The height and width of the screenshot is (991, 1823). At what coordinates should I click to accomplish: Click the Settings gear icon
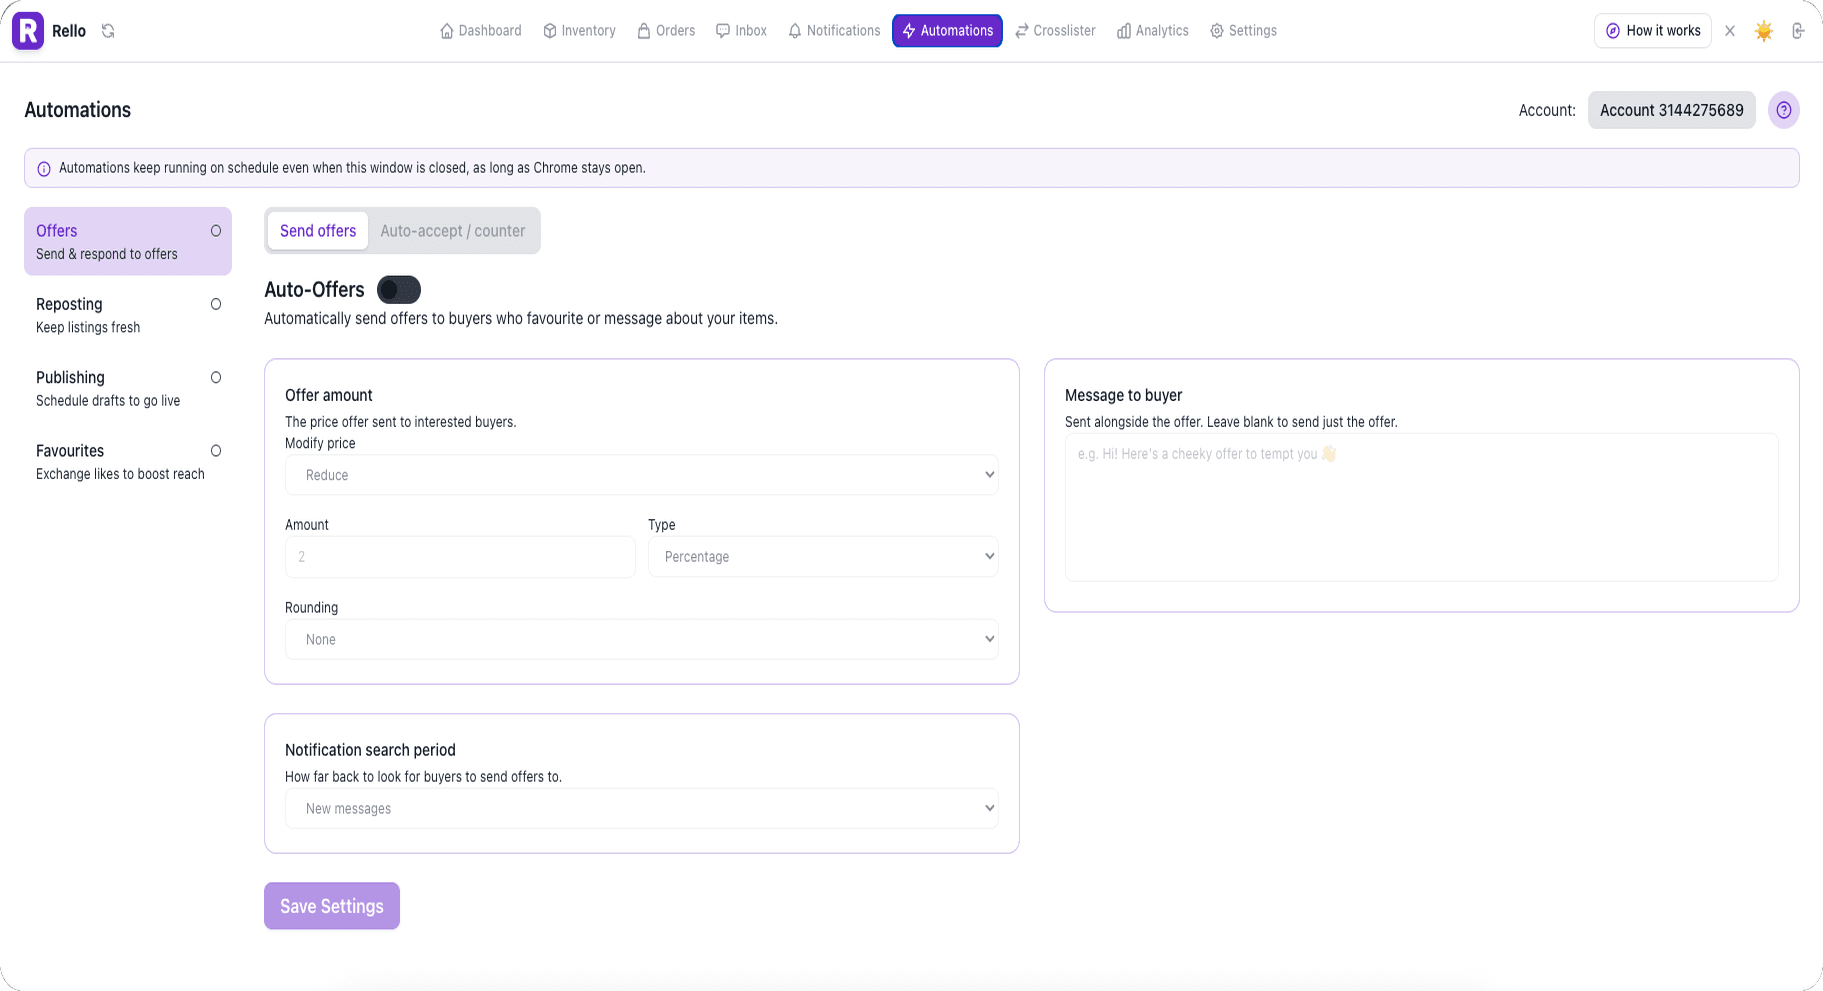pyautogui.click(x=1217, y=31)
